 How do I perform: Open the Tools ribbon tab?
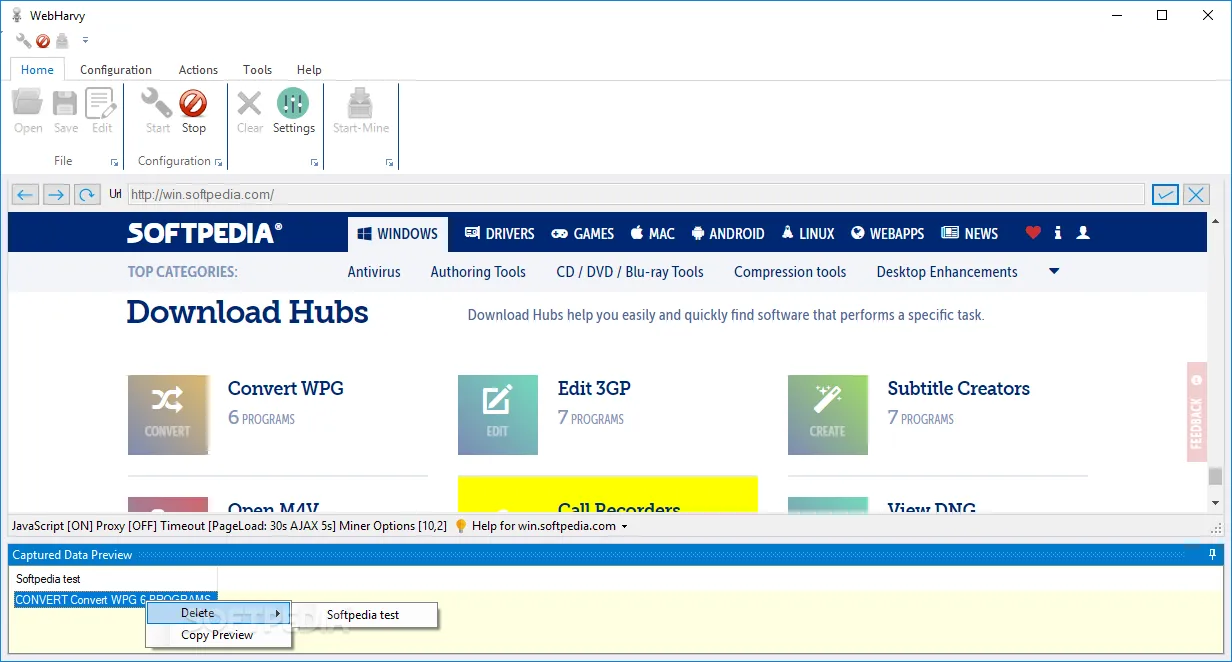(257, 70)
